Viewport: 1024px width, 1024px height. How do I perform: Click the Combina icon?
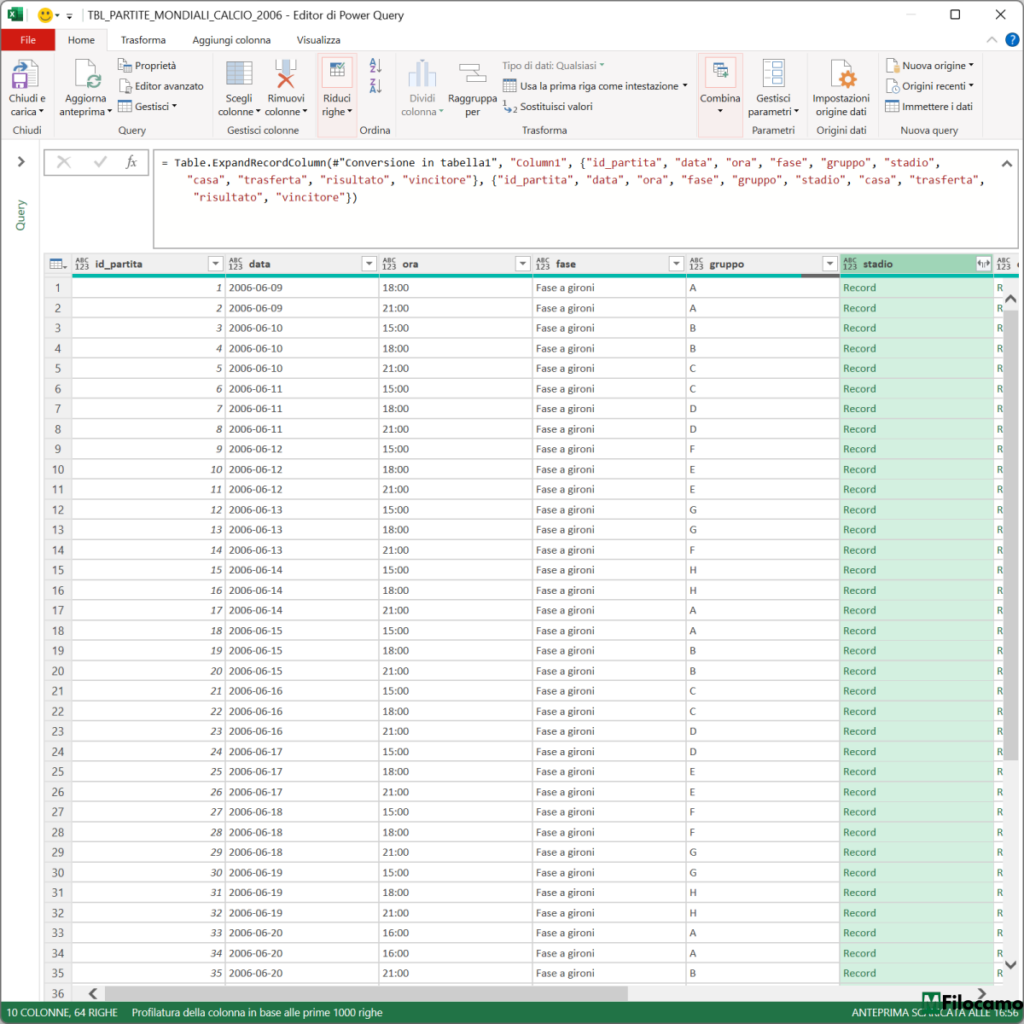720,72
